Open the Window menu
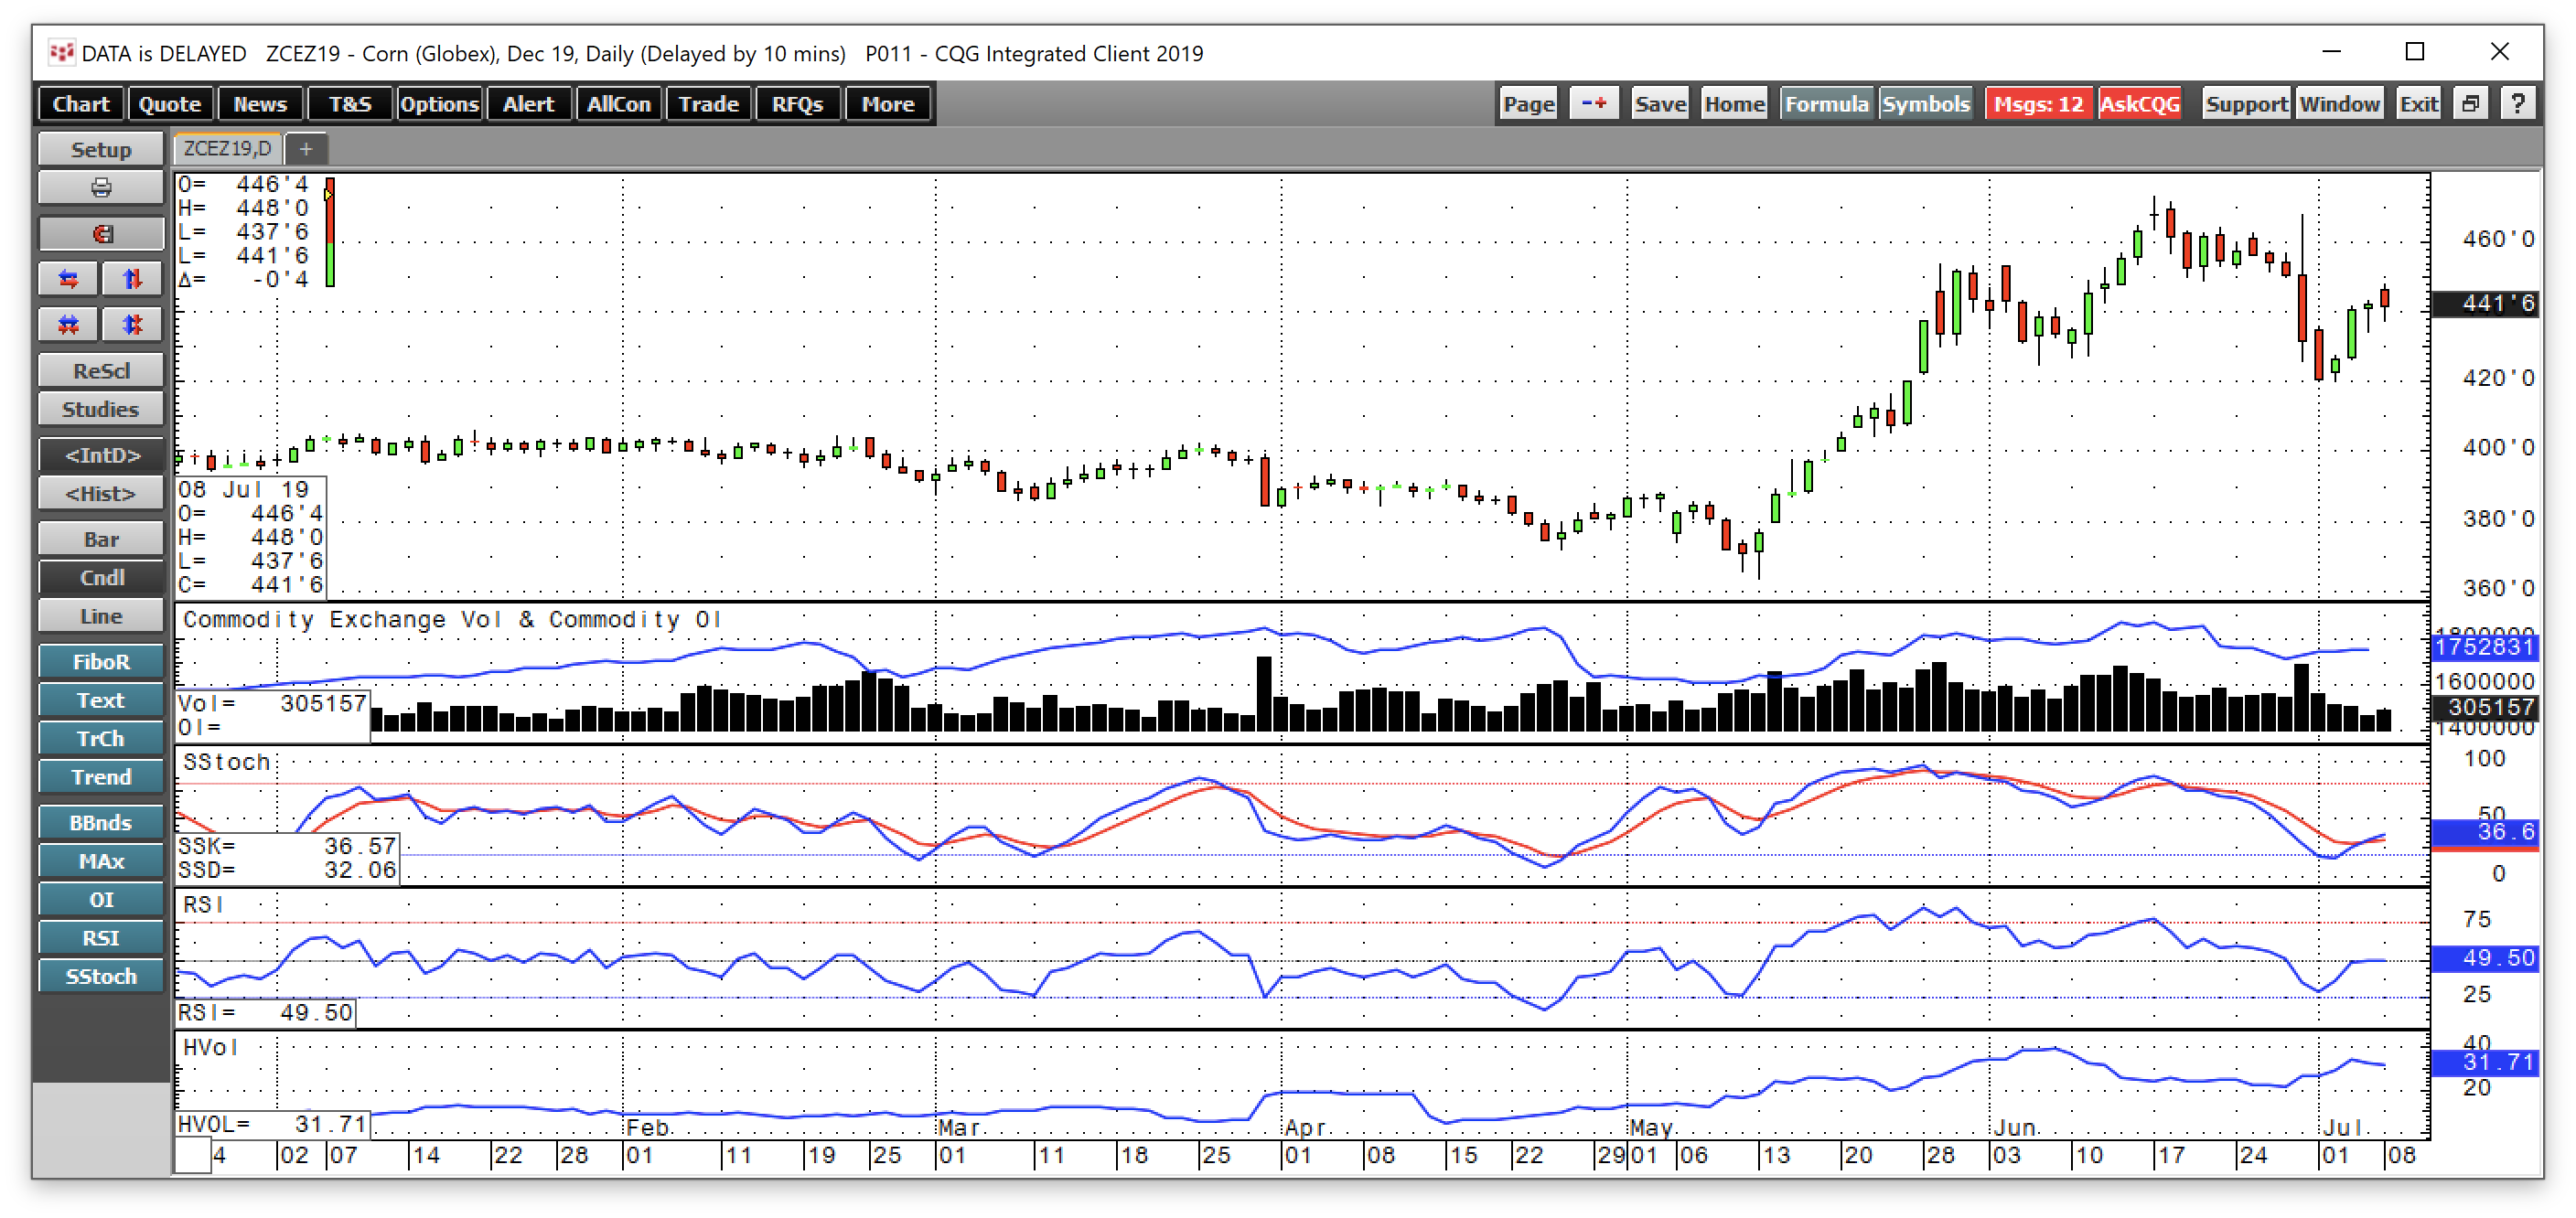Screen dimensions: 2576x1218 (2339, 104)
